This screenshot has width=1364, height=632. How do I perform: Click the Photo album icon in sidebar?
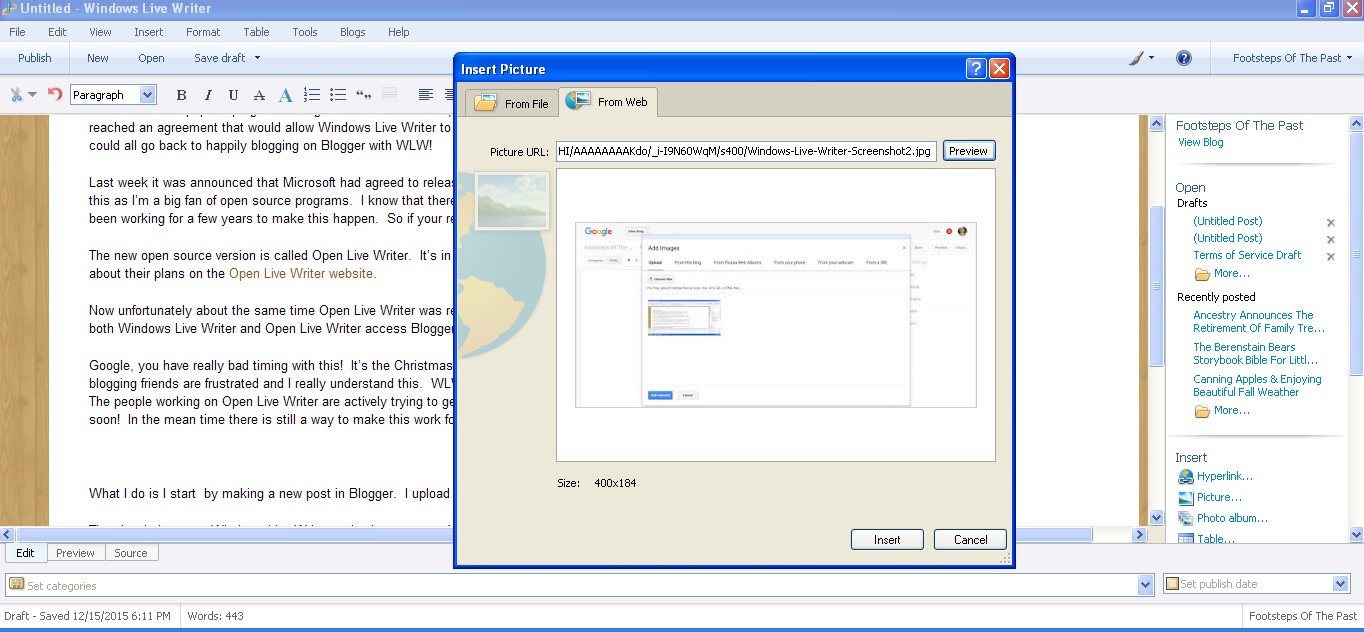tap(1186, 519)
